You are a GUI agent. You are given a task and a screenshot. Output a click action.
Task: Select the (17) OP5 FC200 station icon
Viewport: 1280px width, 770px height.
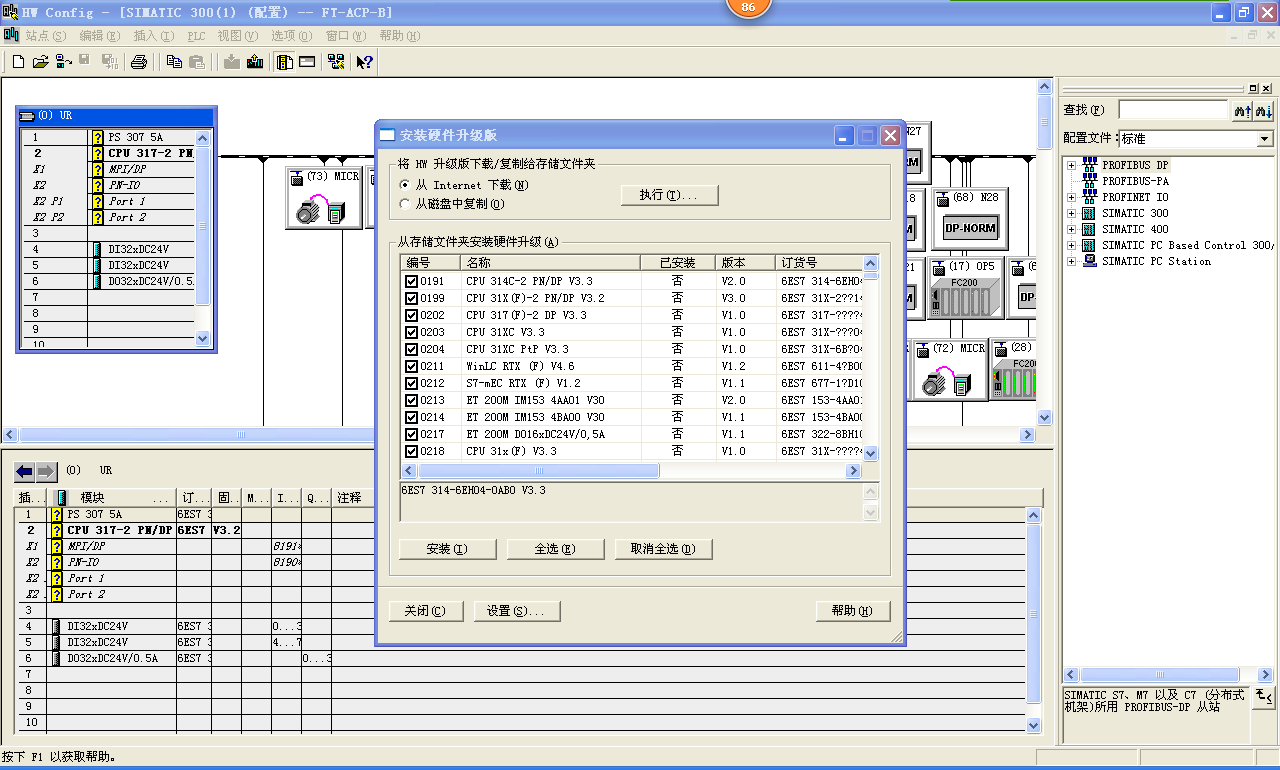click(967, 286)
